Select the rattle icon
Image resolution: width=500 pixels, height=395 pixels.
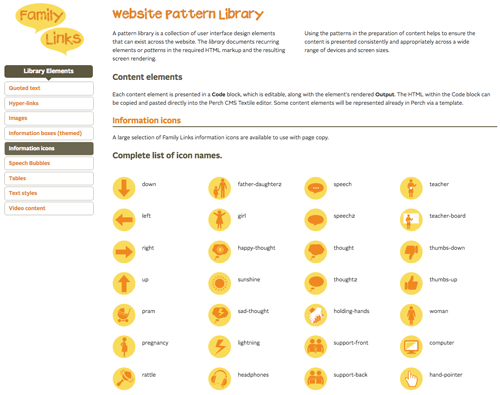point(124,379)
